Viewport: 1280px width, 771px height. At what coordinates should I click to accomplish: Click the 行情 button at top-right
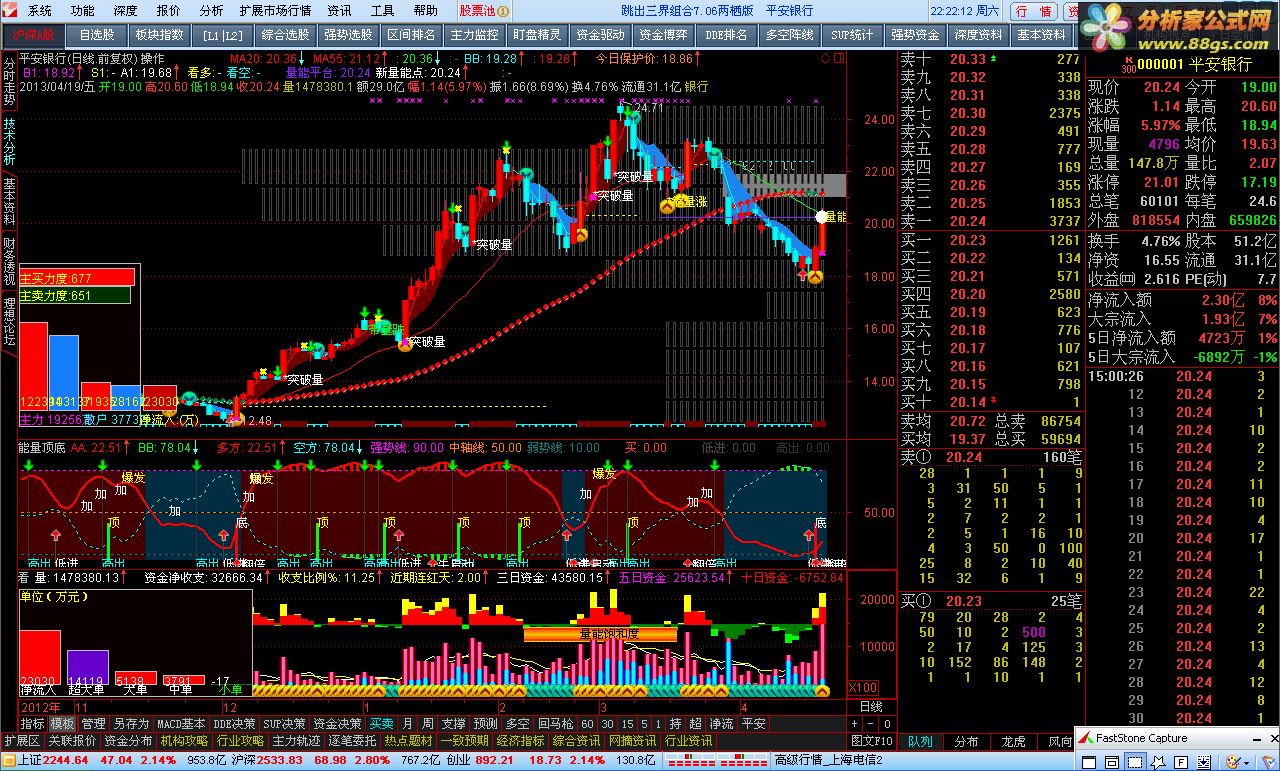(x=1033, y=11)
